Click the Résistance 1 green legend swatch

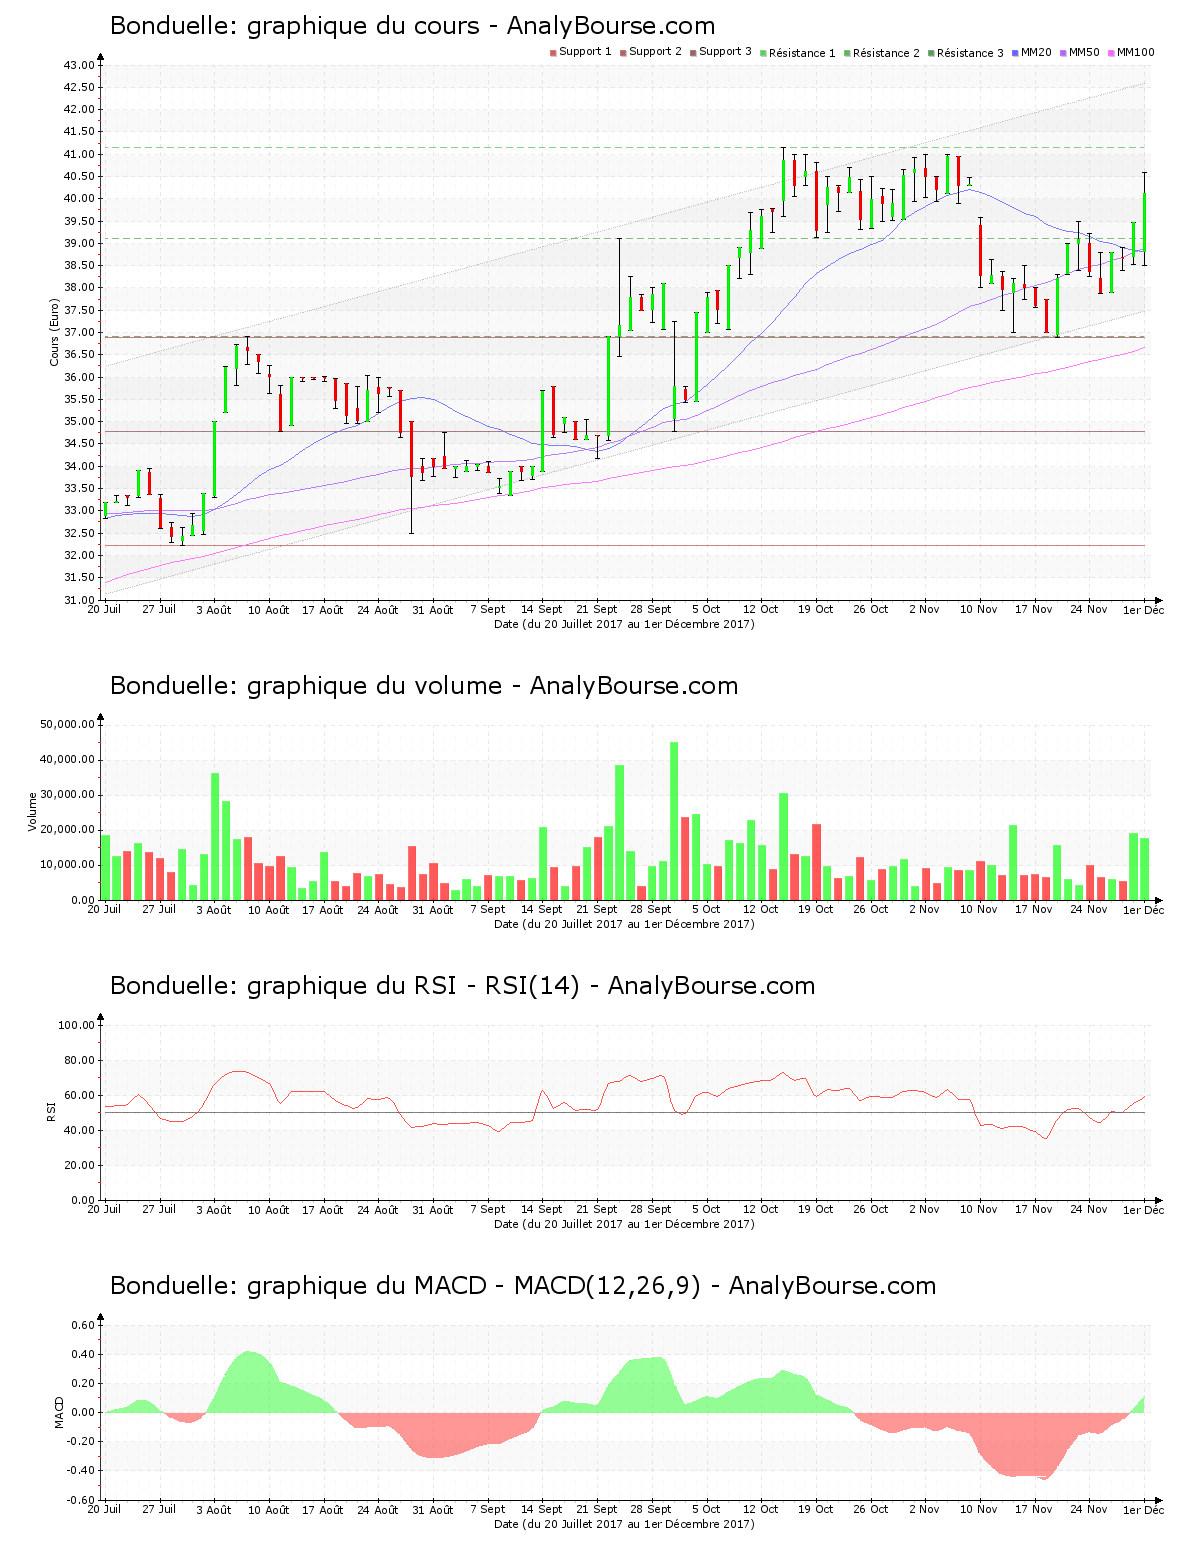click(x=763, y=53)
